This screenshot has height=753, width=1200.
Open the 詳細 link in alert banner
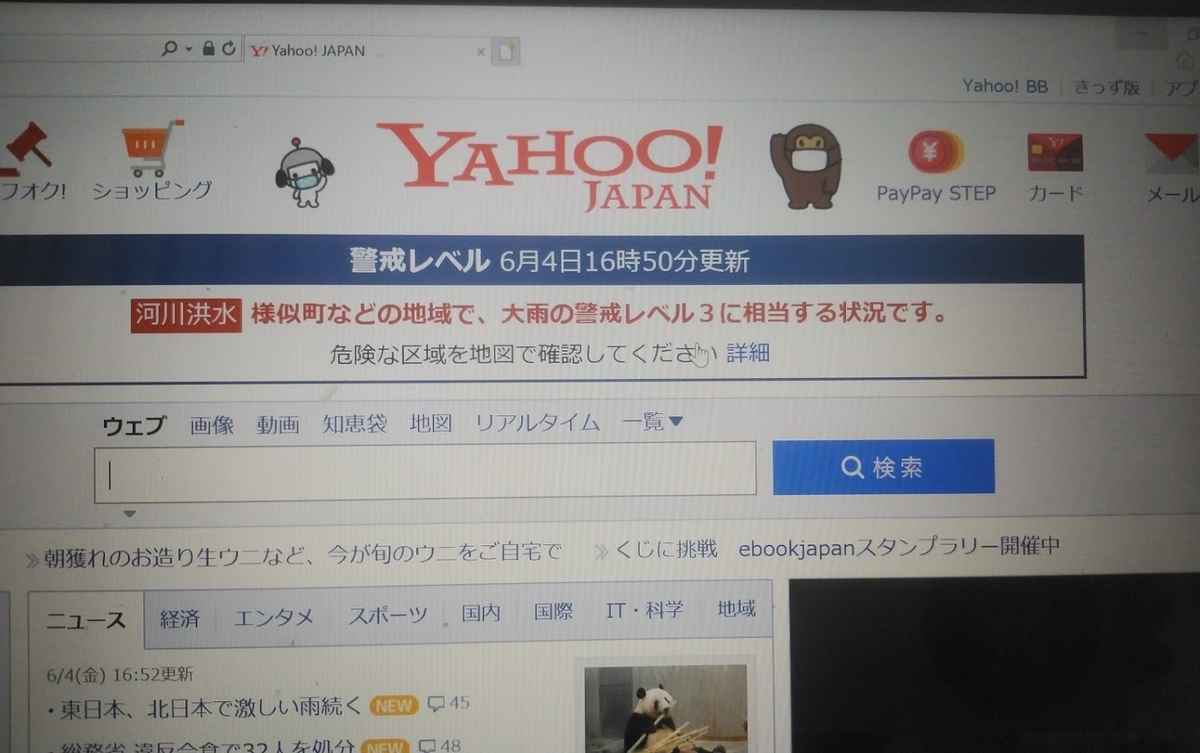click(x=748, y=353)
